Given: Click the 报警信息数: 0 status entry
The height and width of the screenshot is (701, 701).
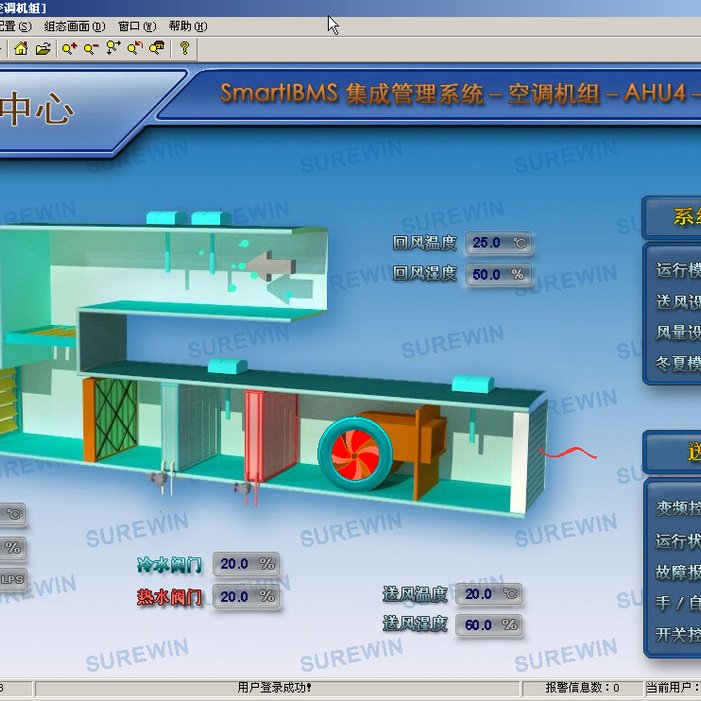Looking at the screenshot, I should coord(583,688).
